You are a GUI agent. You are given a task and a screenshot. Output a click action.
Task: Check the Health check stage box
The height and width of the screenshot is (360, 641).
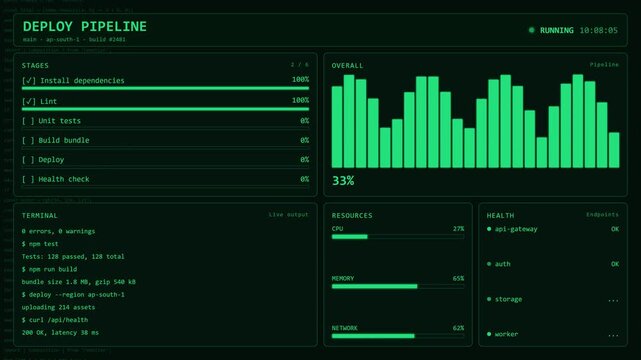[28, 179]
